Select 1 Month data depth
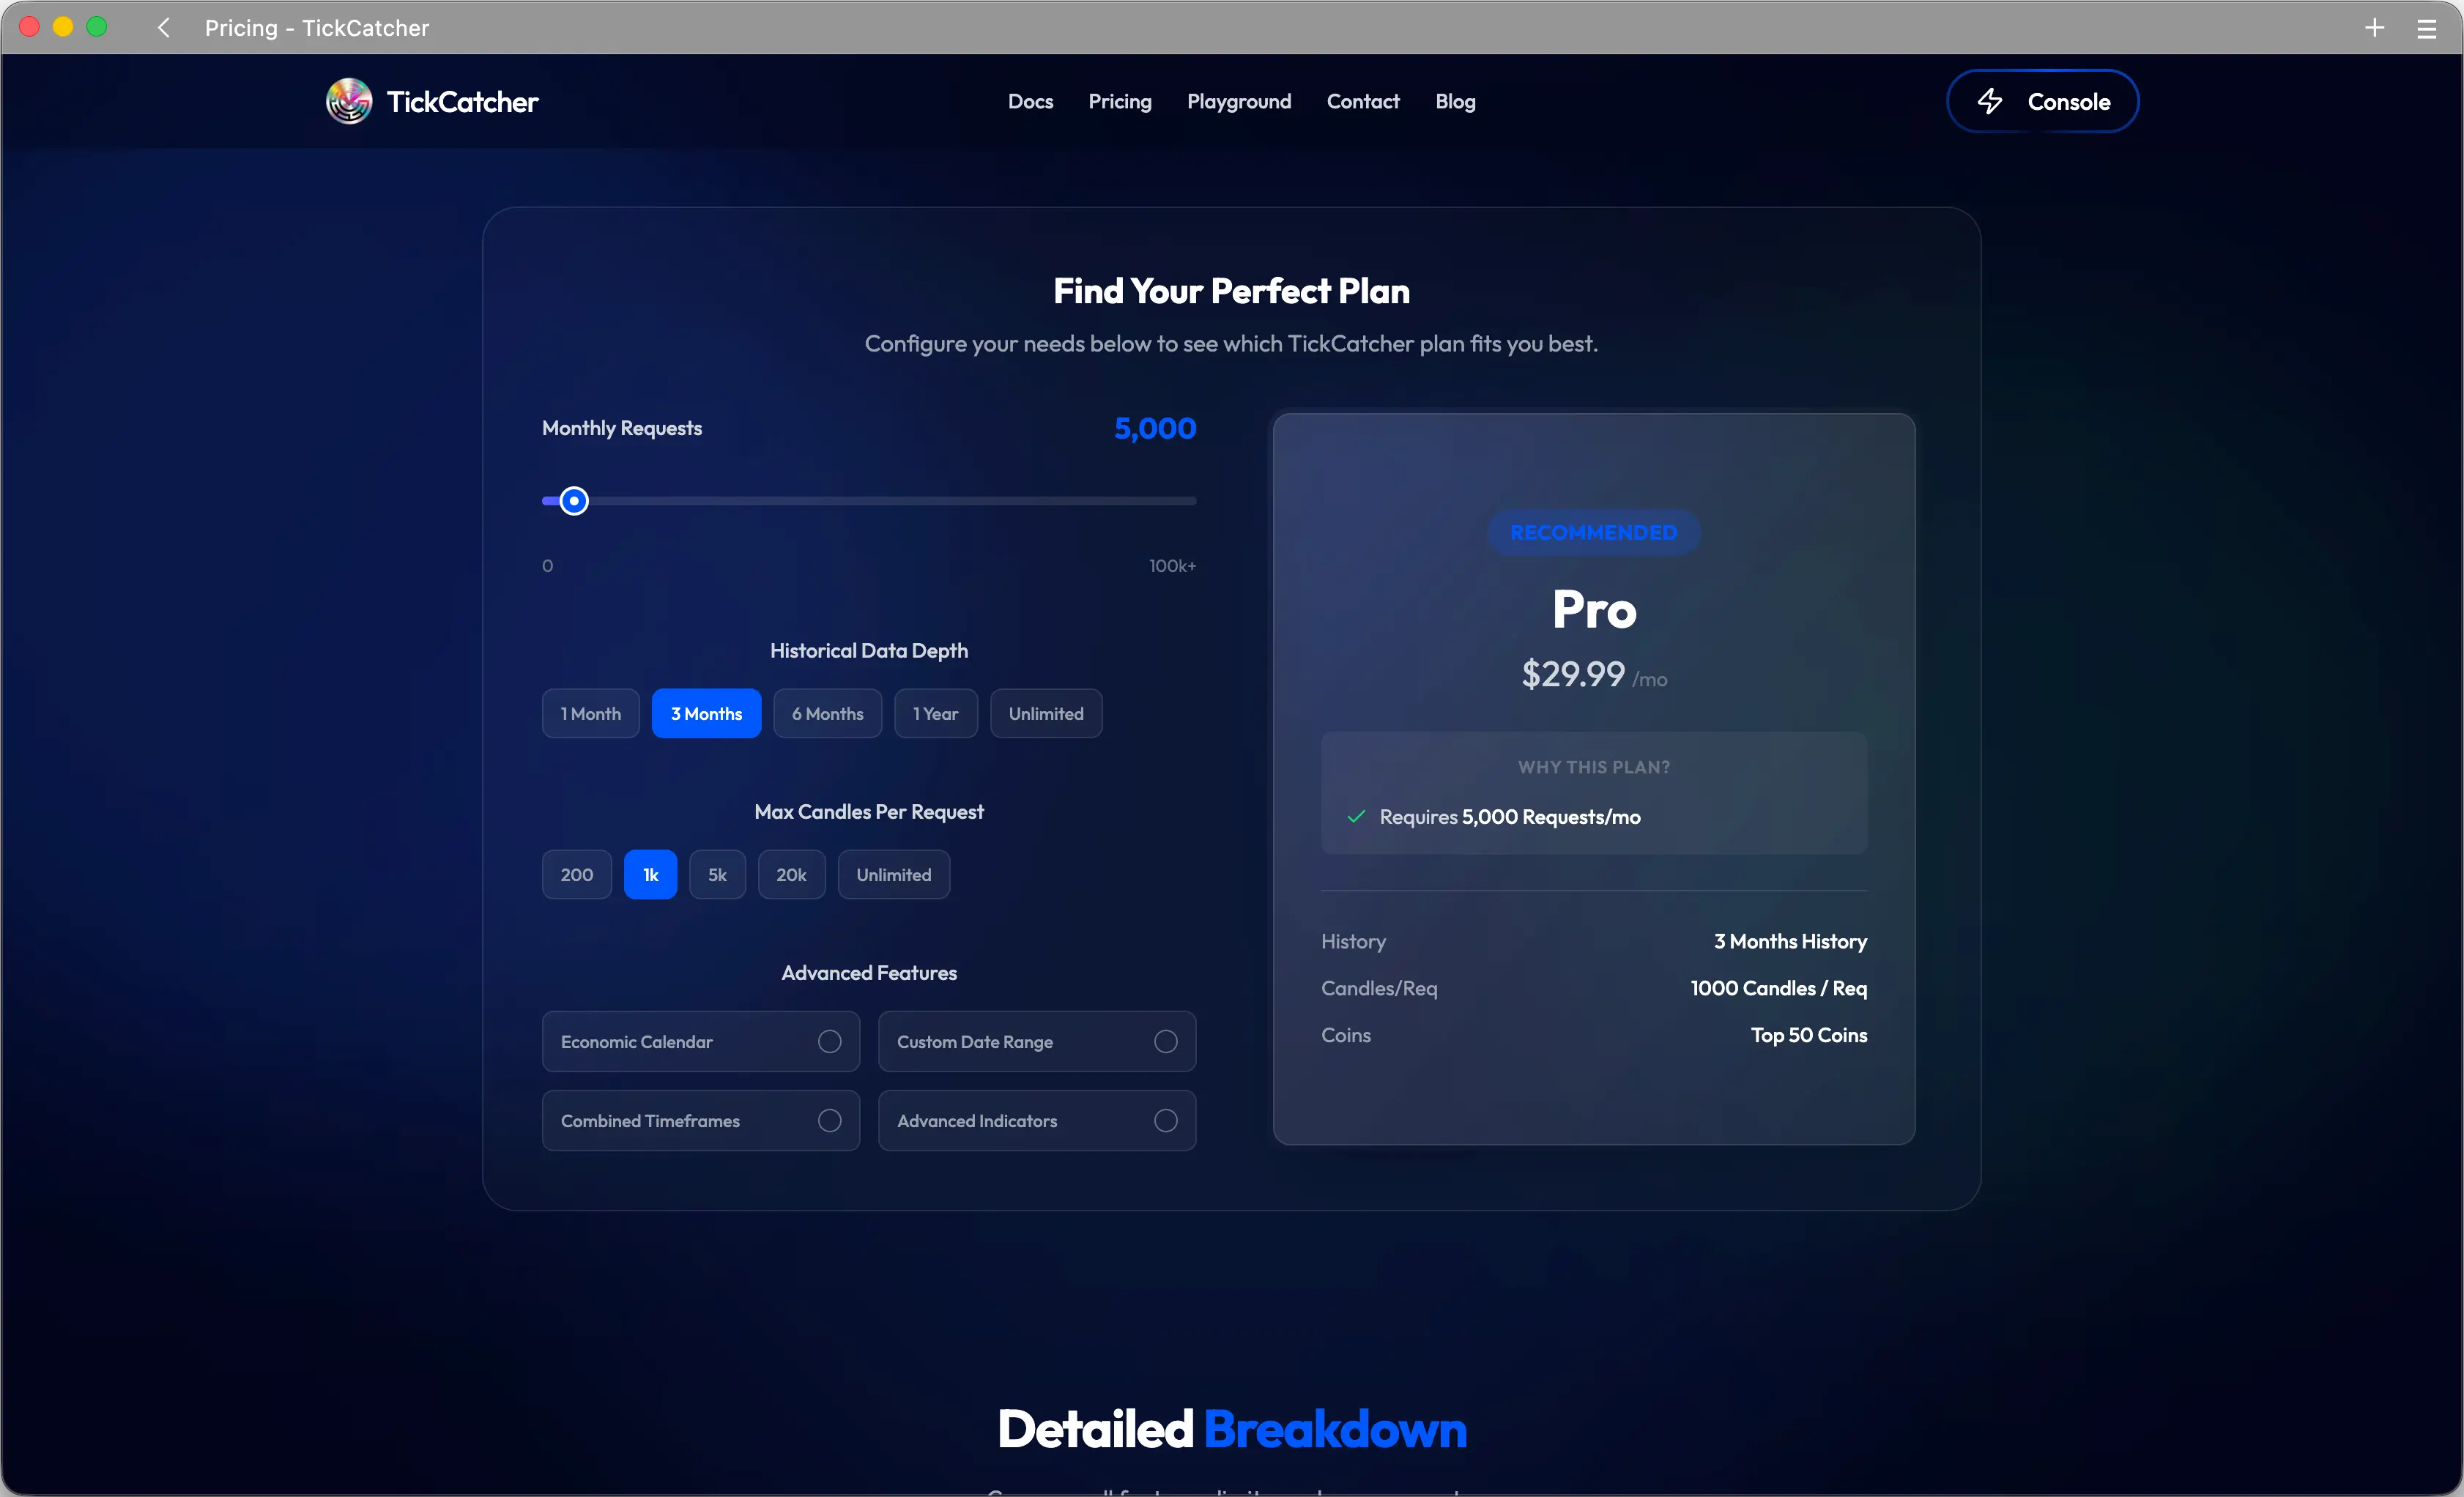The height and width of the screenshot is (1497, 2464). pos(591,713)
